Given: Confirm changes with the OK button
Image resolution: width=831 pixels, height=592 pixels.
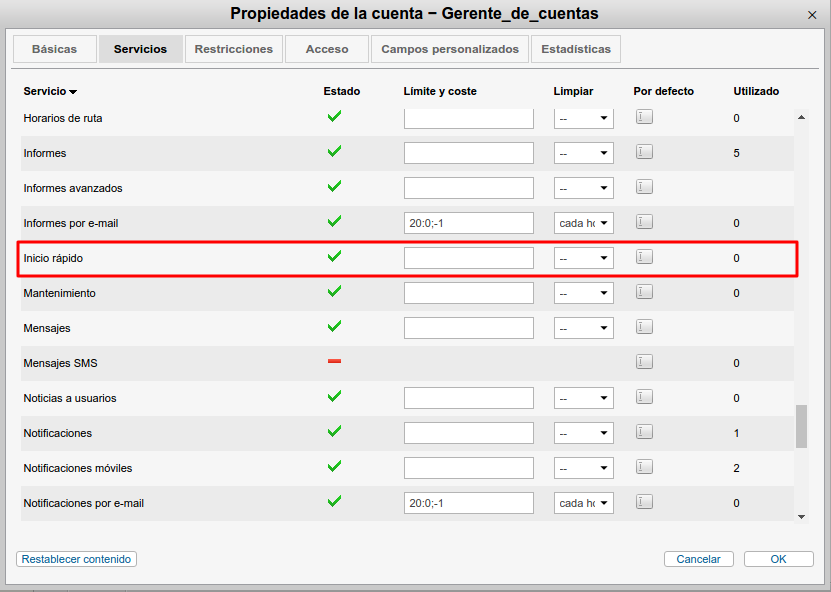Looking at the screenshot, I should pos(778,559).
